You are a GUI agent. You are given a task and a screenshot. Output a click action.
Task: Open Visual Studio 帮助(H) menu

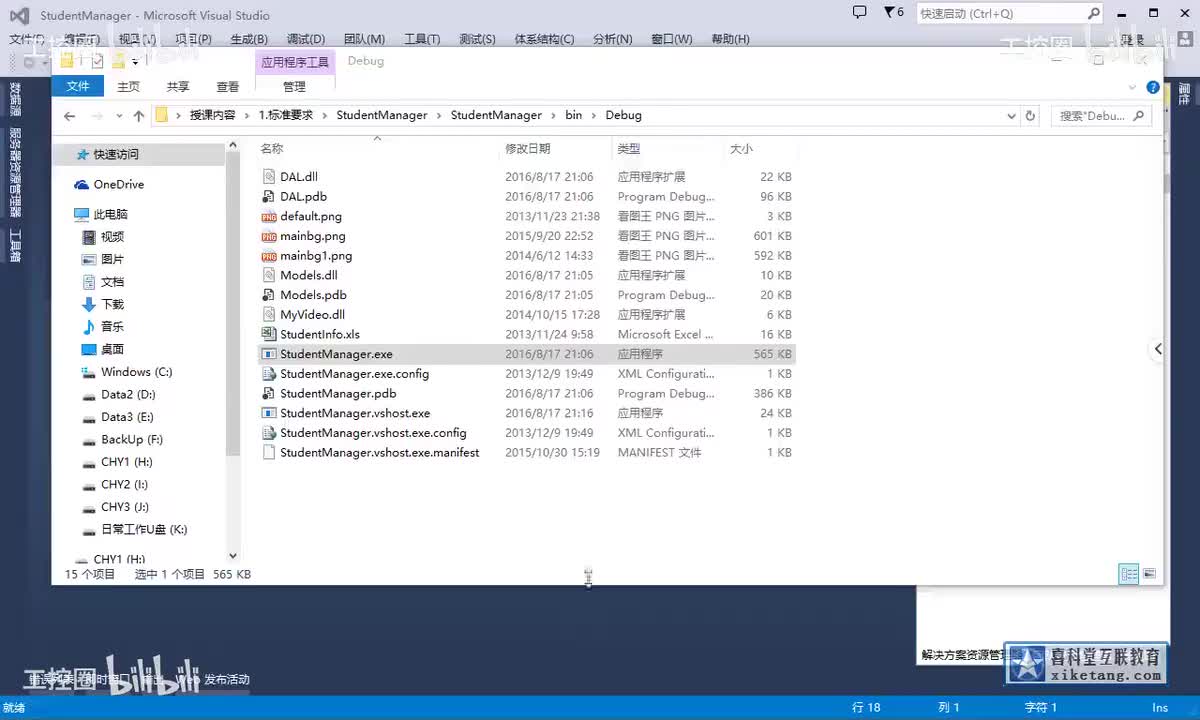(x=730, y=39)
